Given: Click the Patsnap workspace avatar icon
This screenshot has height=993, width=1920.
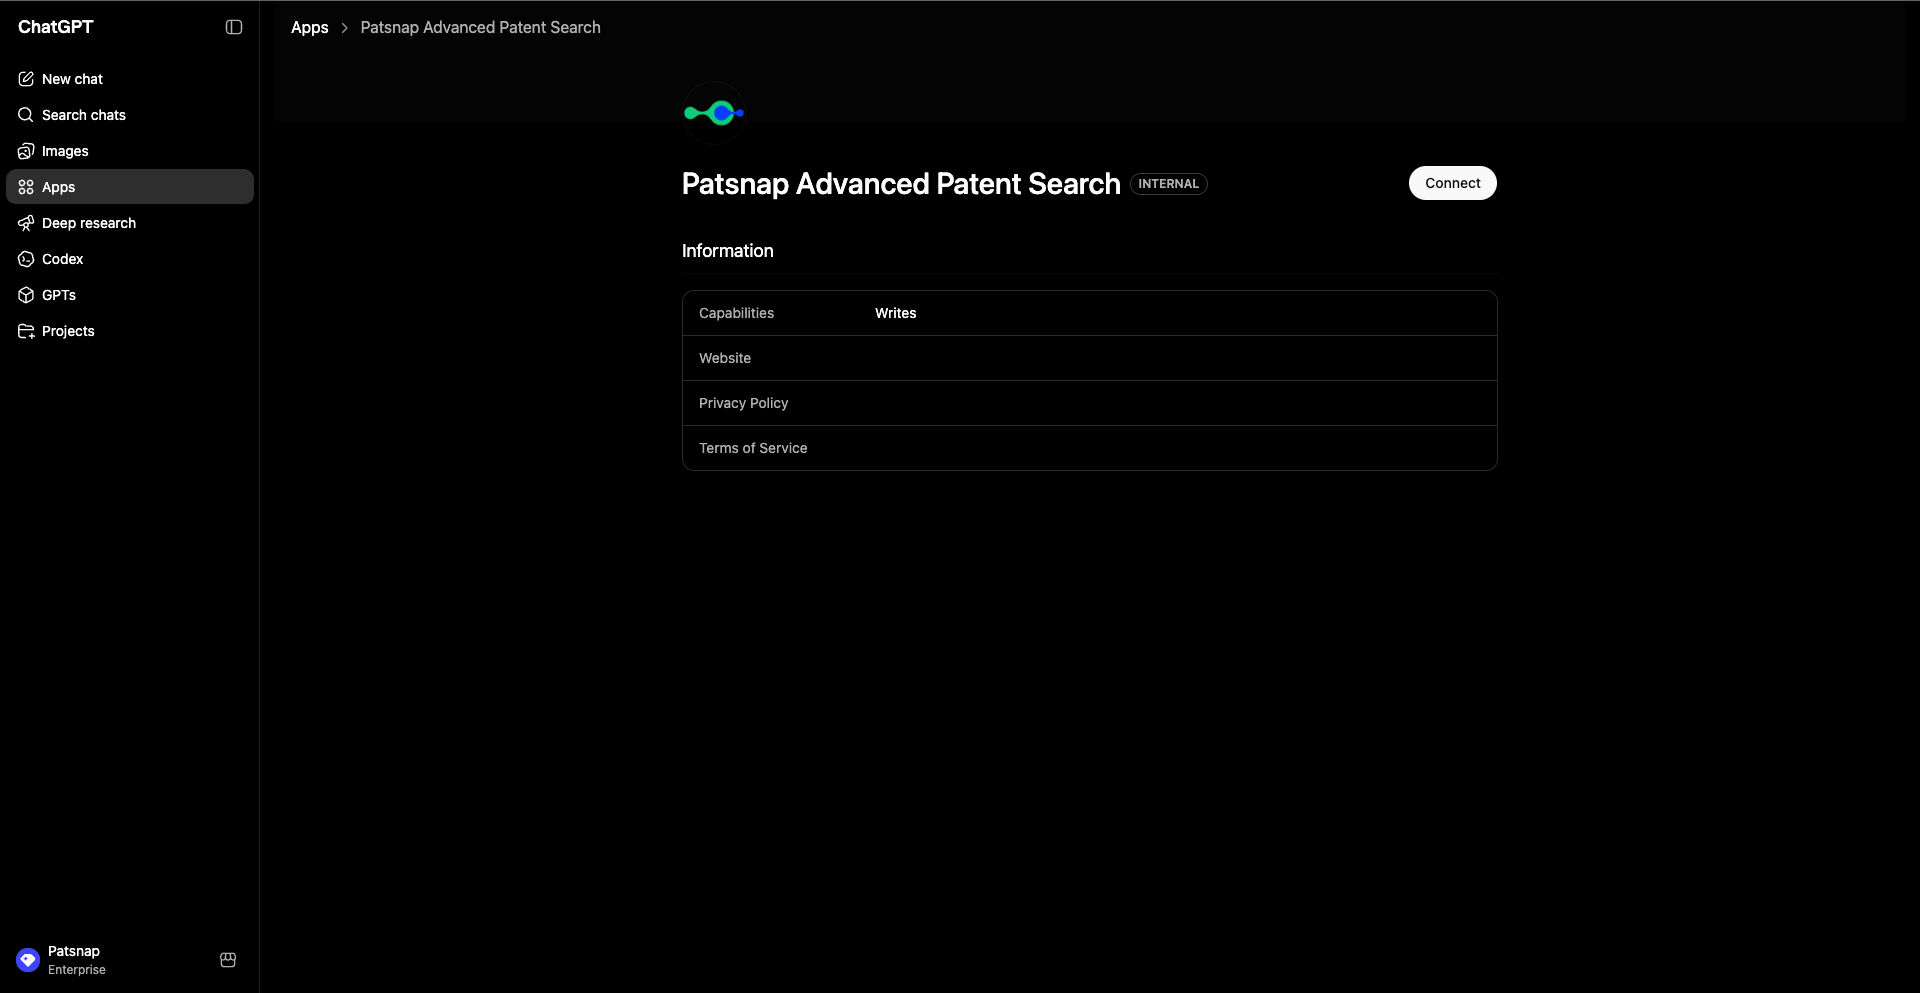Looking at the screenshot, I should click(x=28, y=960).
